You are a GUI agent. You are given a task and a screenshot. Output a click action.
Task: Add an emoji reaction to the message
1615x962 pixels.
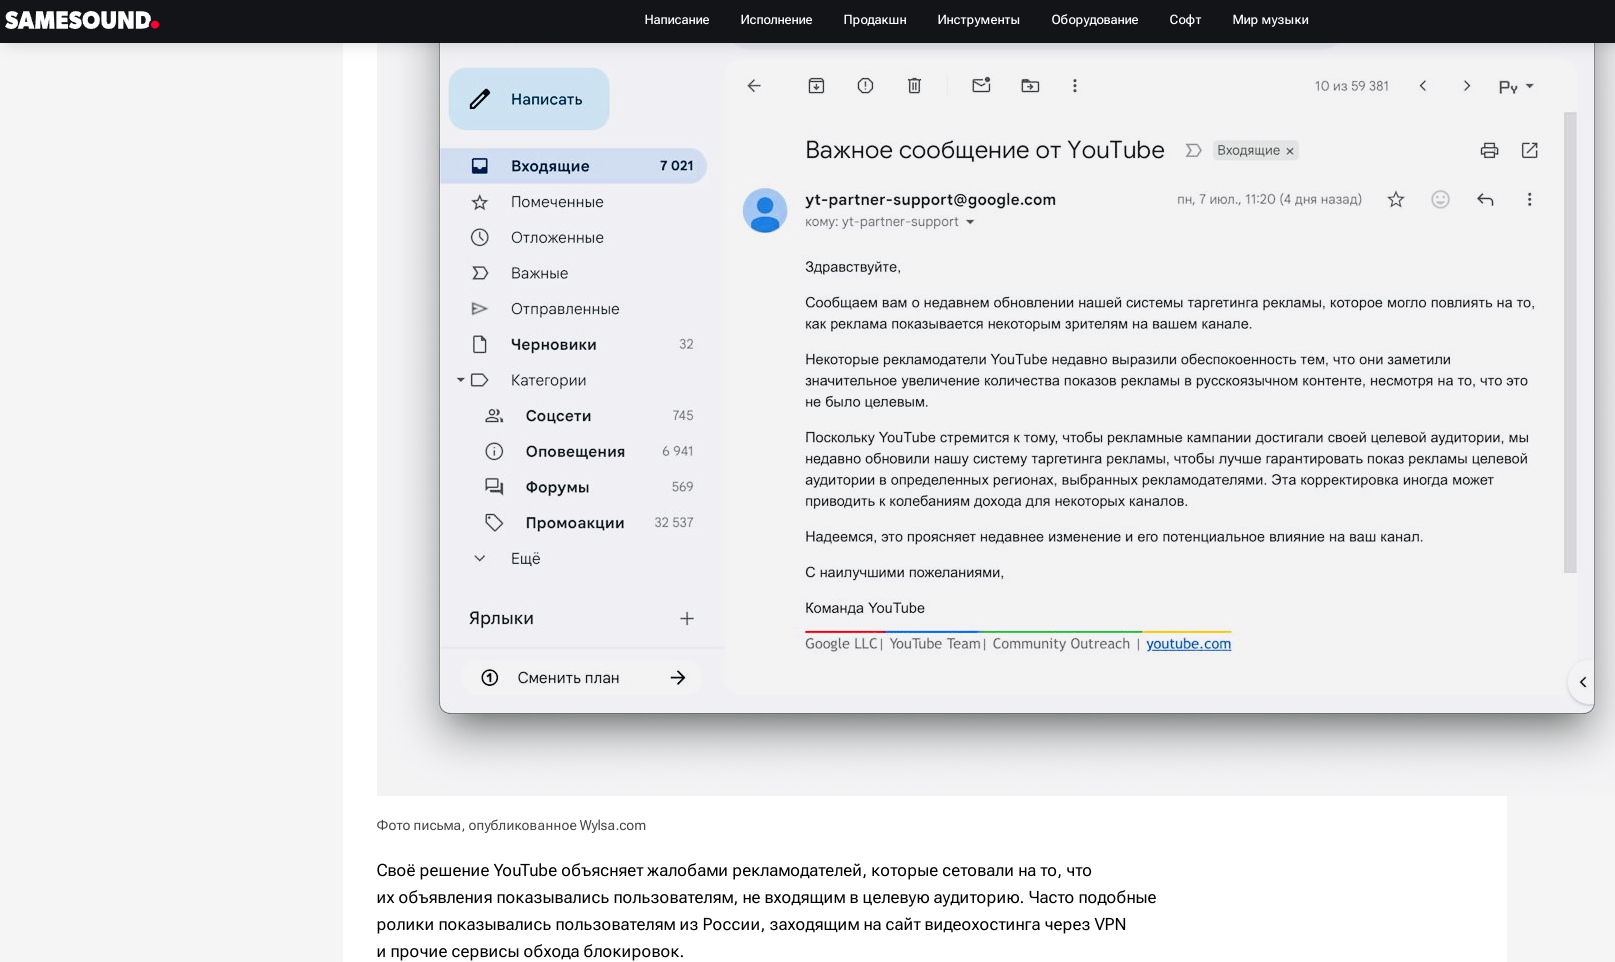click(x=1440, y=200)
